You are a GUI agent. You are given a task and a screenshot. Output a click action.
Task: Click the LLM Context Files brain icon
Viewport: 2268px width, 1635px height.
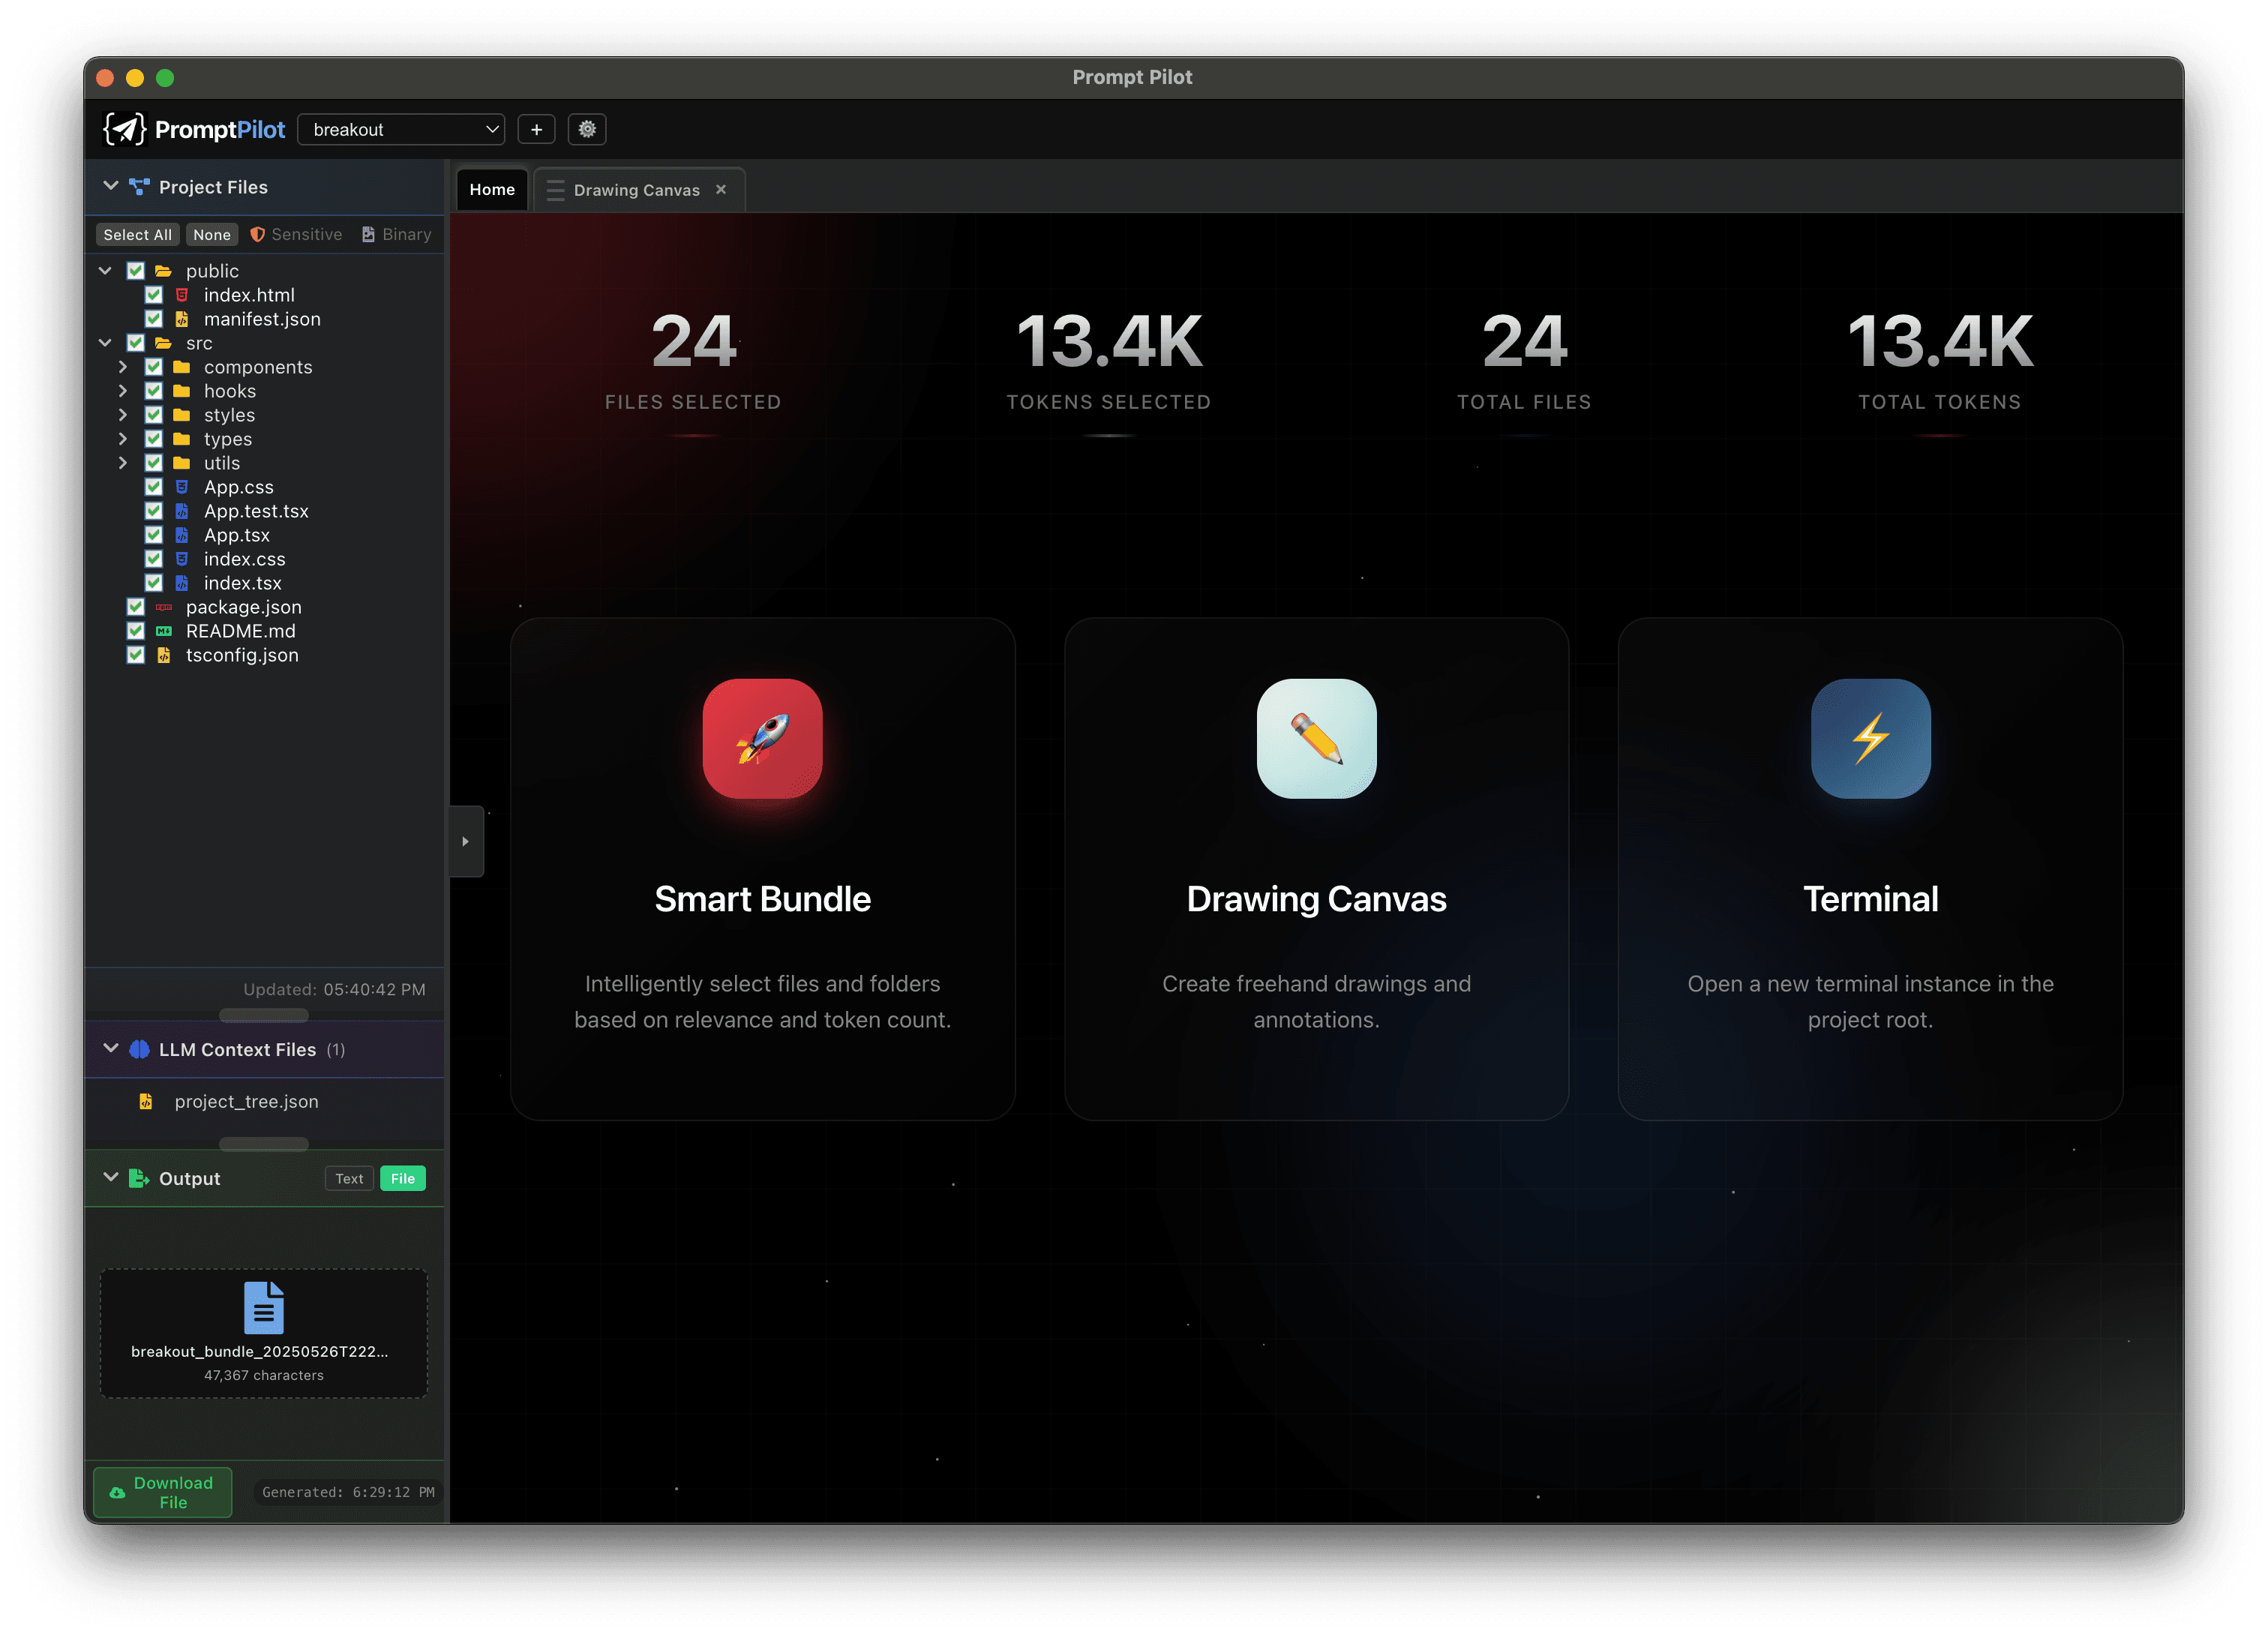pyautogui.click(x=140, y=1049)
